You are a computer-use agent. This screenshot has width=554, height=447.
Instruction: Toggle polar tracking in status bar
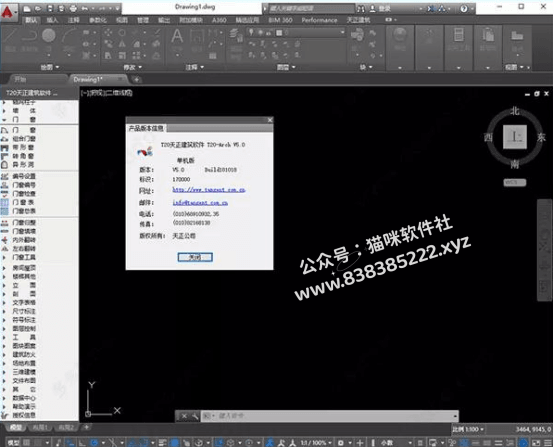click(x=94, y=442)
